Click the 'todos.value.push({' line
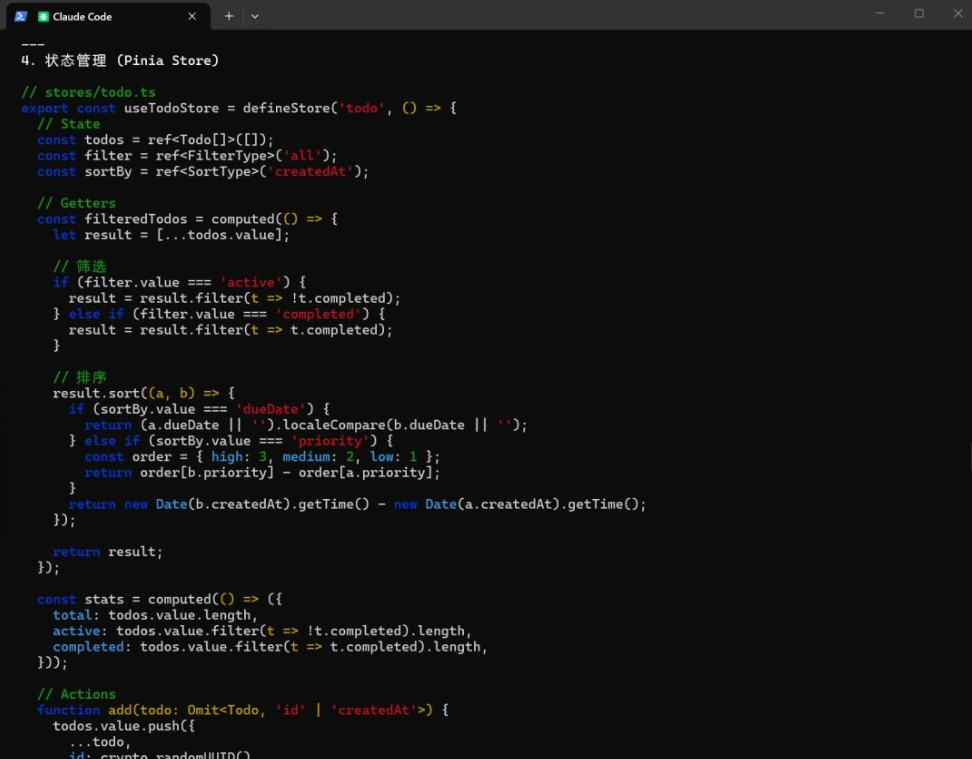This screenshot has height=759, width=972. coord(124,726)
